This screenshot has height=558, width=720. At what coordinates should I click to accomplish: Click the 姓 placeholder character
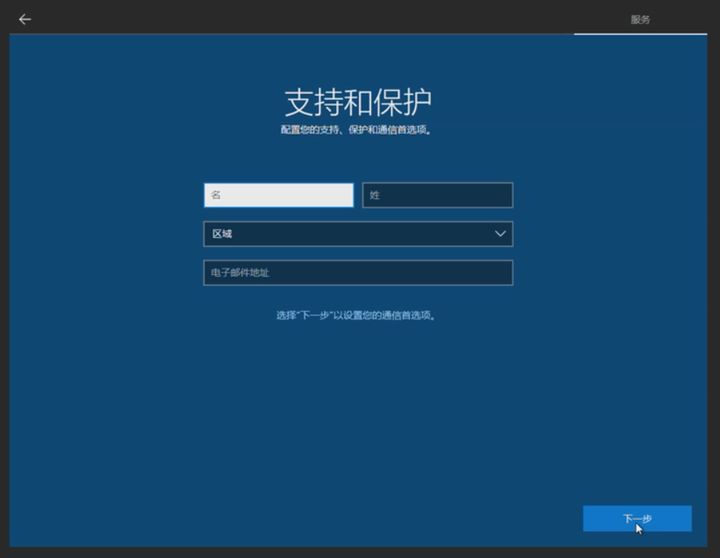pyautogui.click(x=375, y=195)
